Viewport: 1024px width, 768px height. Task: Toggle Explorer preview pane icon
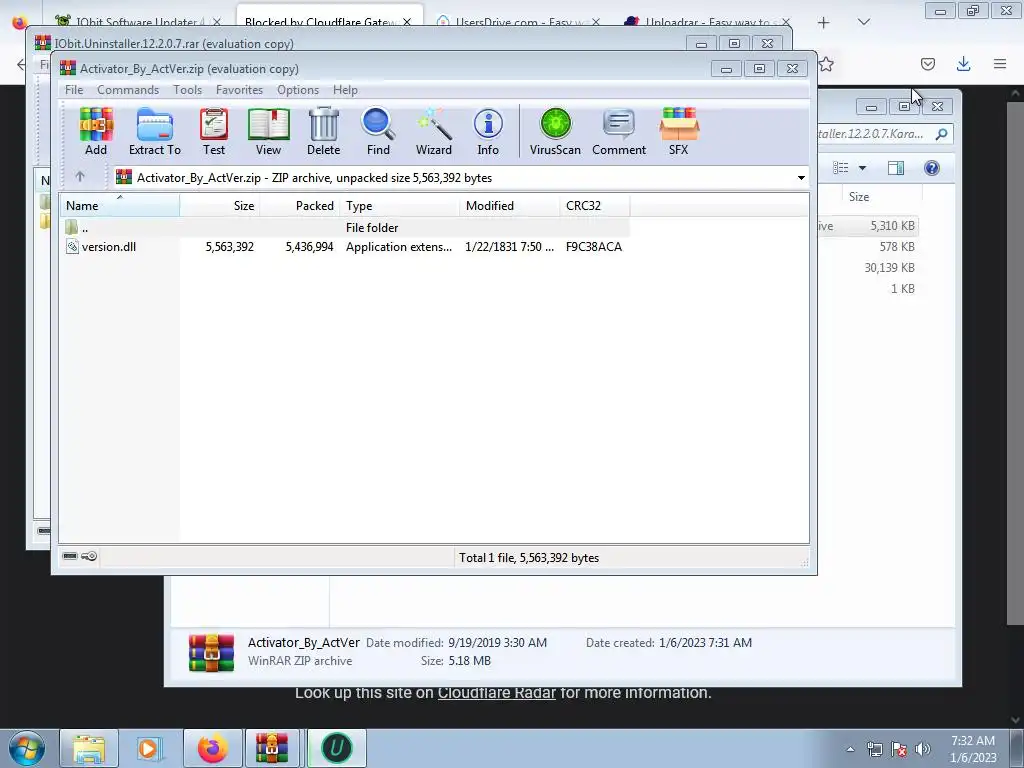896,168
